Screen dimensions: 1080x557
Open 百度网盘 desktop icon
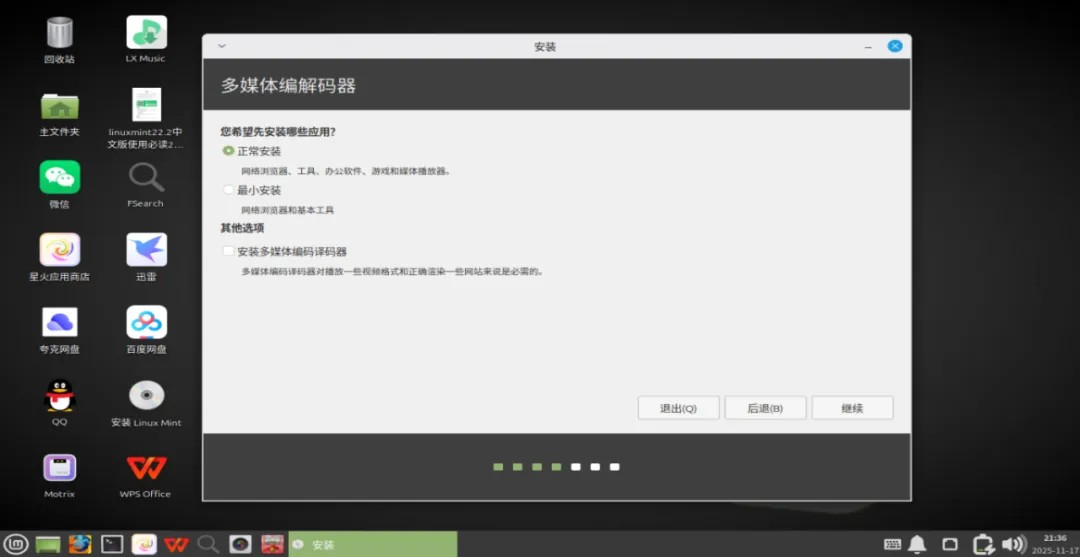(x=146, y=322)
